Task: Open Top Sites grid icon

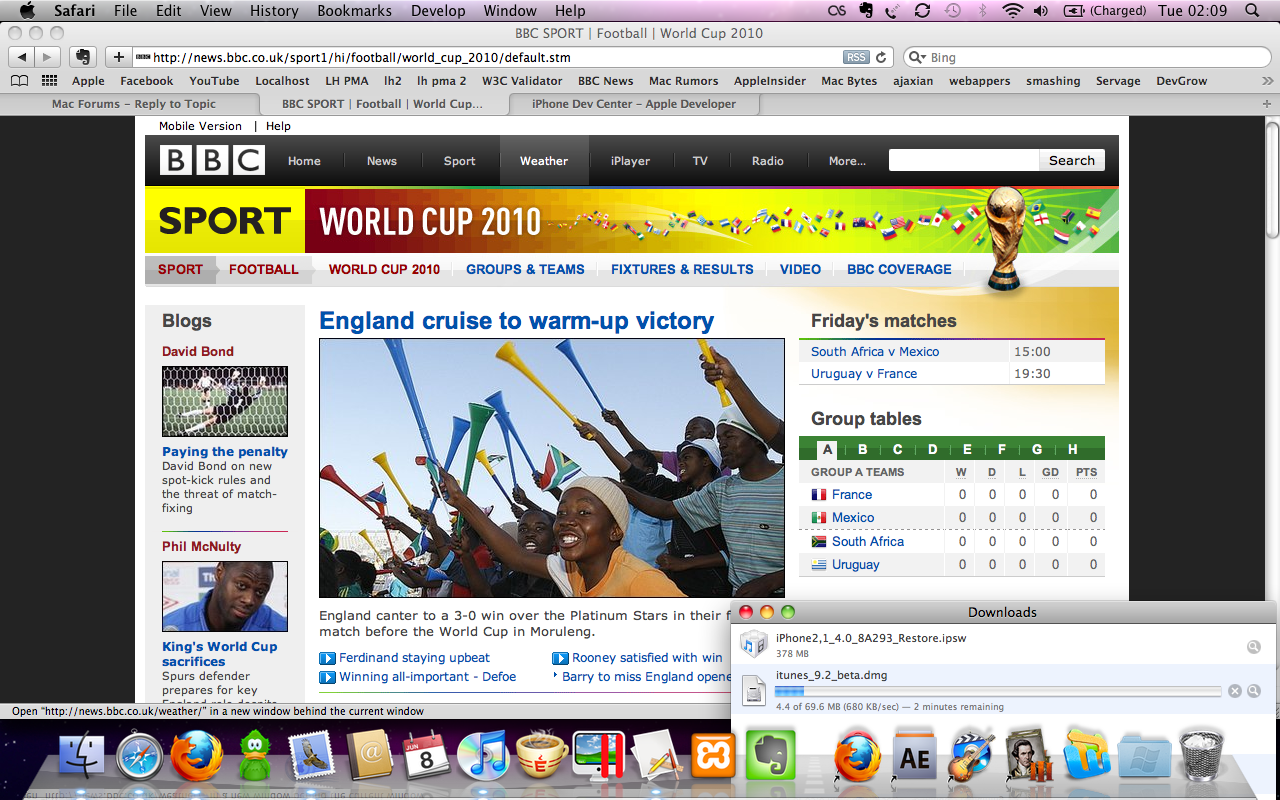Action: (48, 81)
